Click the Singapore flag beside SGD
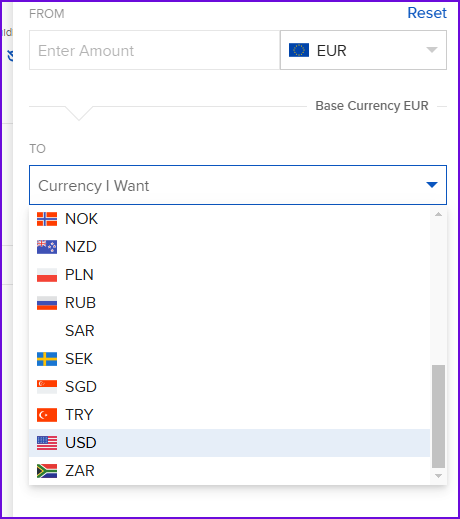Screen dimensions: 460x519 [x=47, y=387]
